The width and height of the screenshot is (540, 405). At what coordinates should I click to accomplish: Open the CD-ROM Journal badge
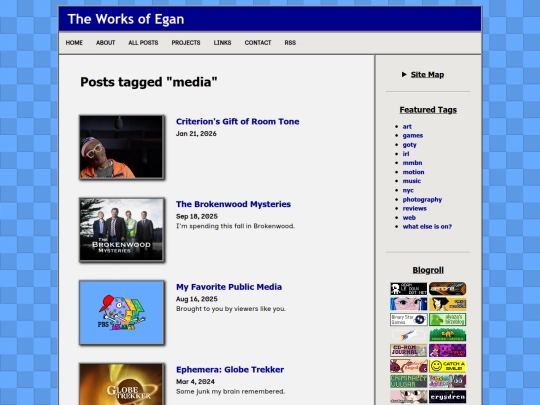[408, 351]
